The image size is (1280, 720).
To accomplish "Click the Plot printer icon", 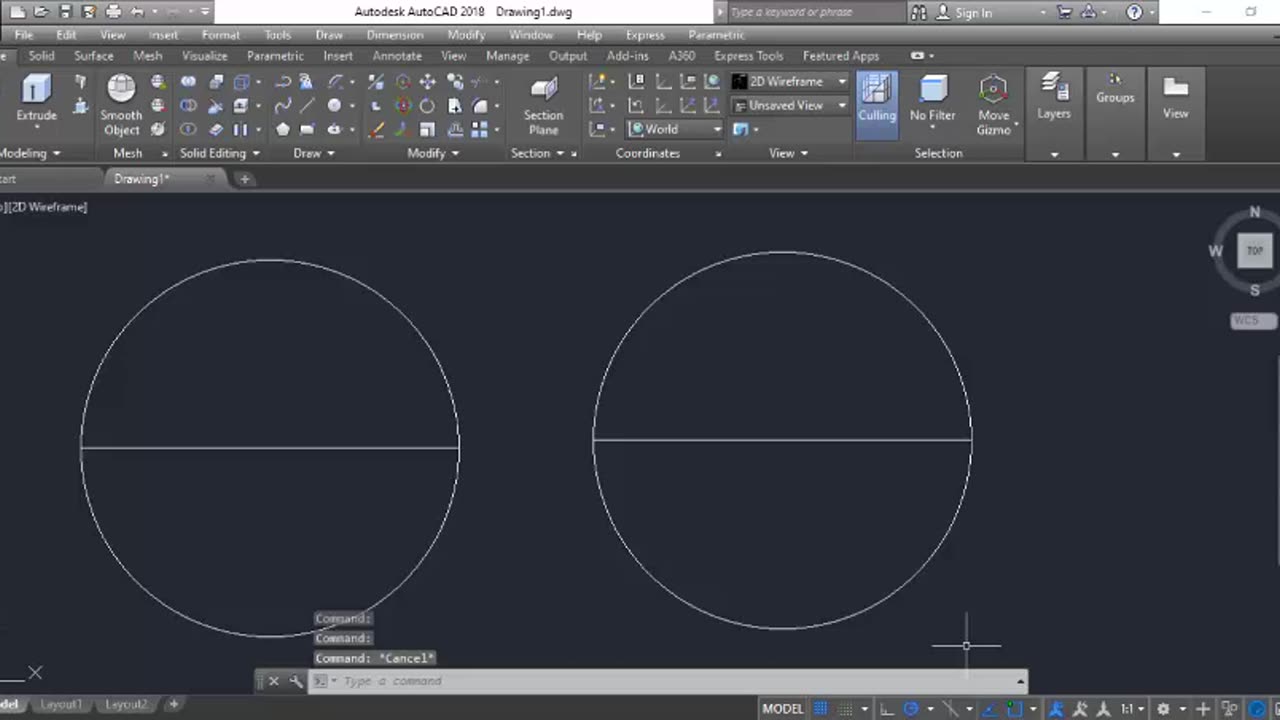I will pyautogui.click(x=112, y=12).
